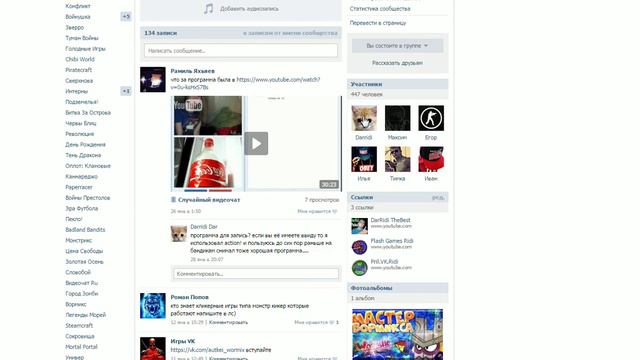
Task: Open member Егор's Counter-Strike avatar
Action: point(431,118)
